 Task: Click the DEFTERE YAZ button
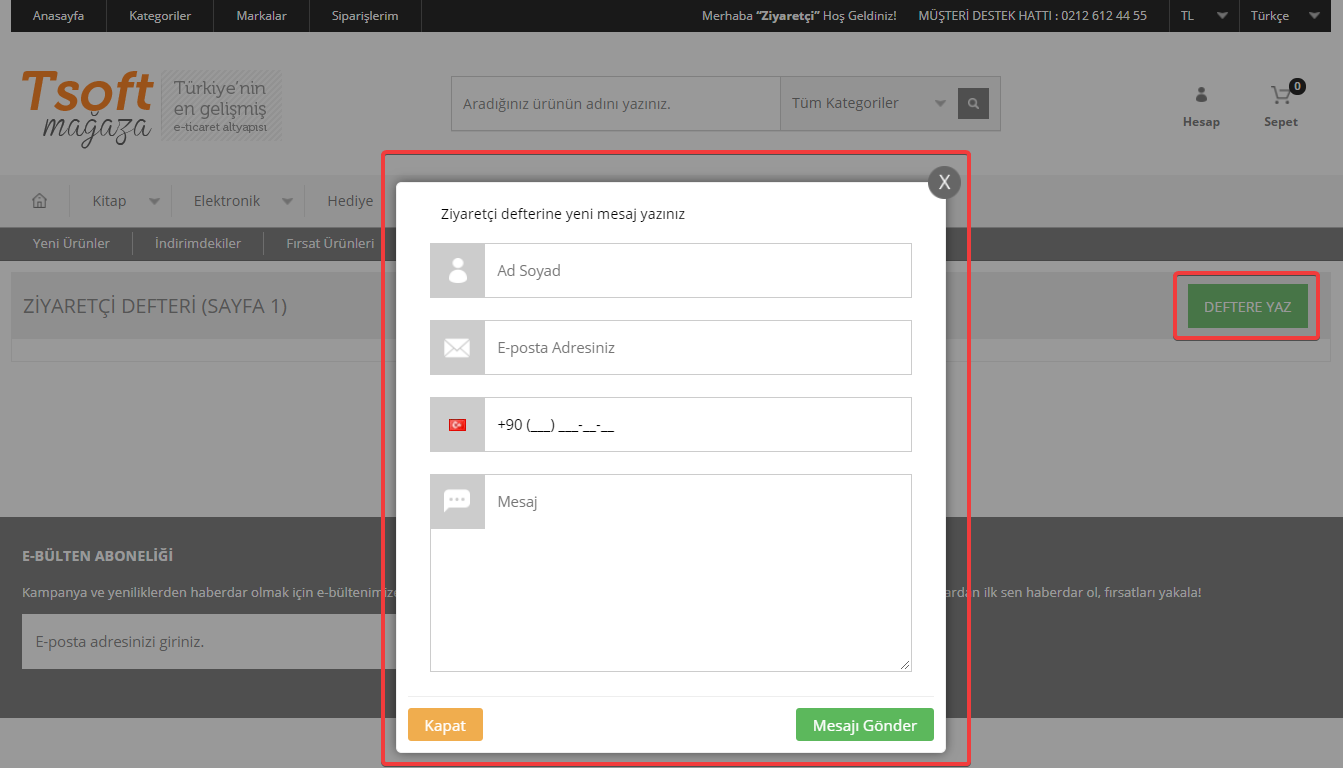[1247, 307]
